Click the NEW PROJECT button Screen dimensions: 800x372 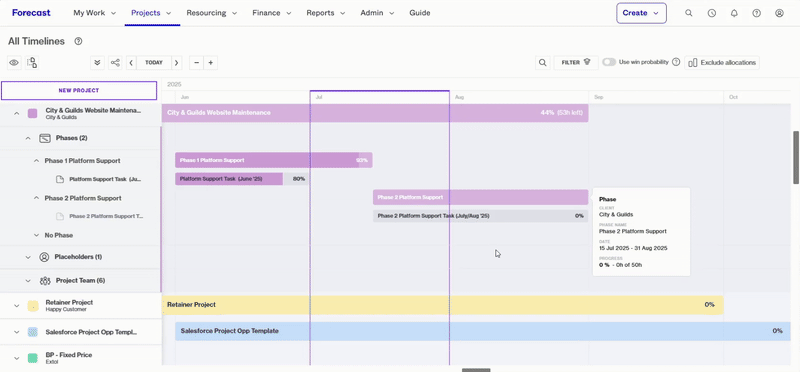(x=79, y=90)
